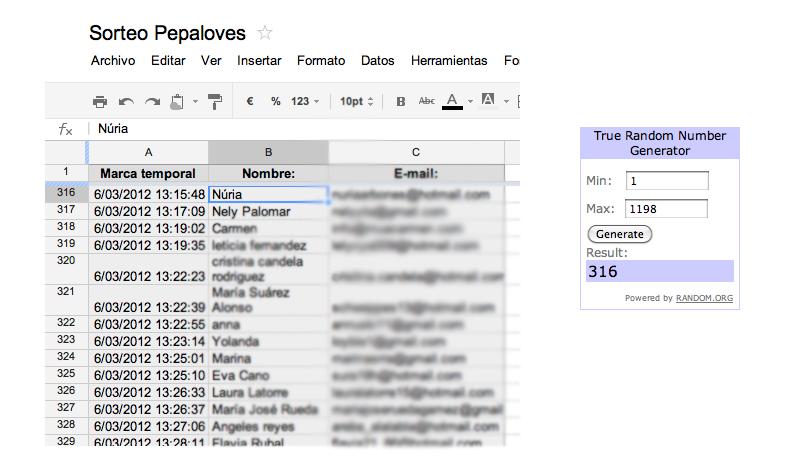The height and width of the screenshot is (475, 790).
Task: Click the Max input field
Action: point(666,209)
